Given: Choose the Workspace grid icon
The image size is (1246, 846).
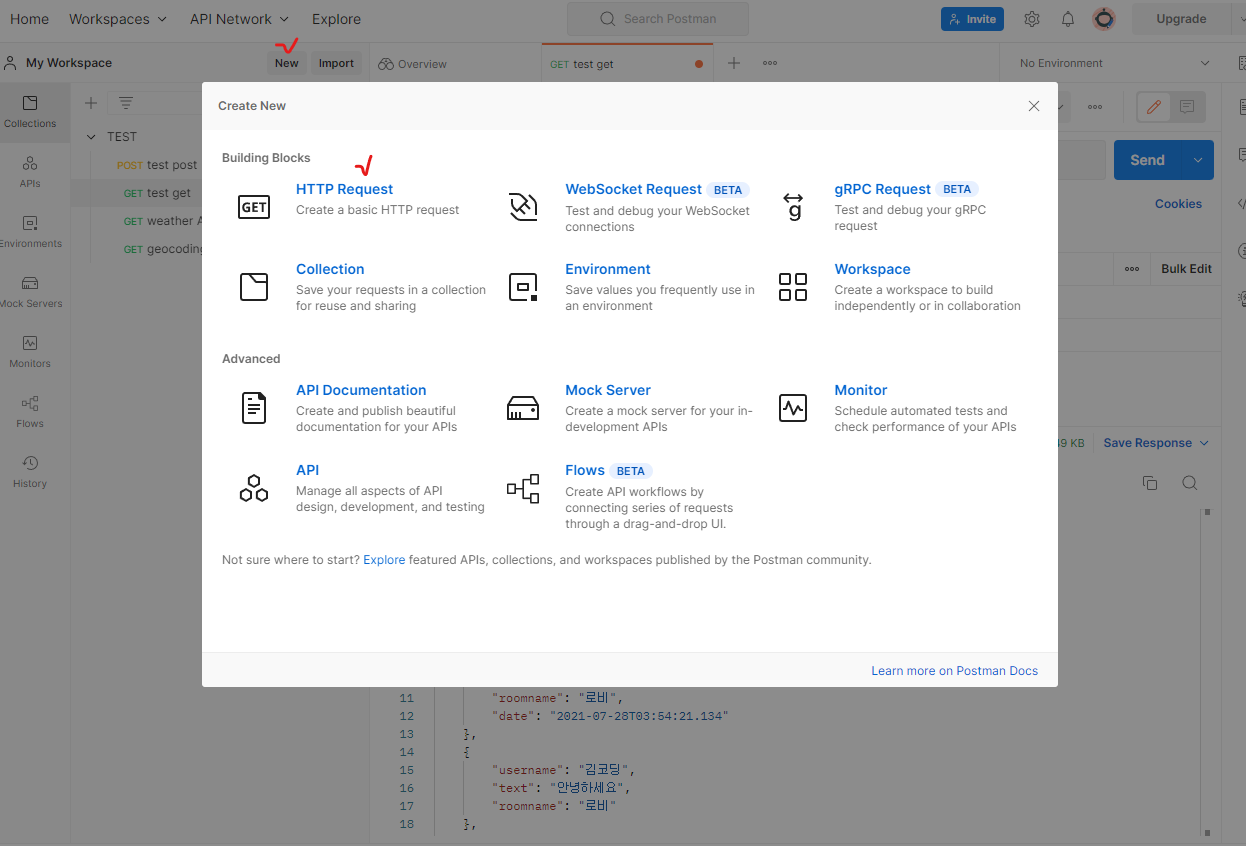Looking at the screenshot, I should [793, 287].
